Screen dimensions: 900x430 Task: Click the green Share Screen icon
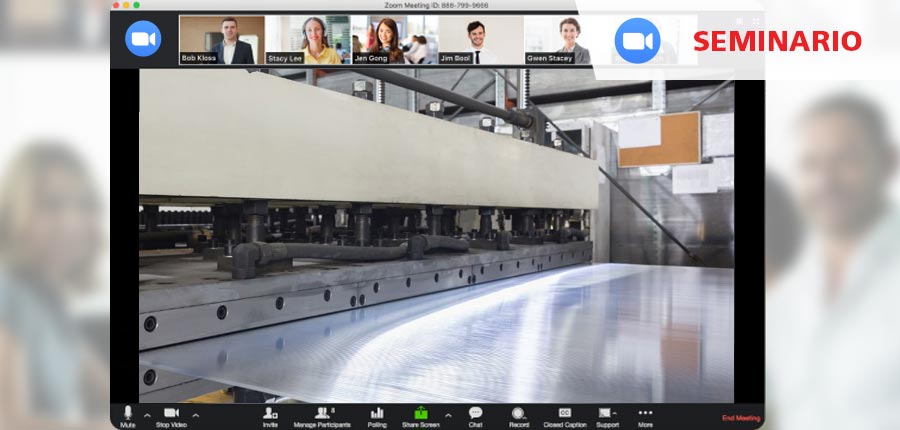420,413
